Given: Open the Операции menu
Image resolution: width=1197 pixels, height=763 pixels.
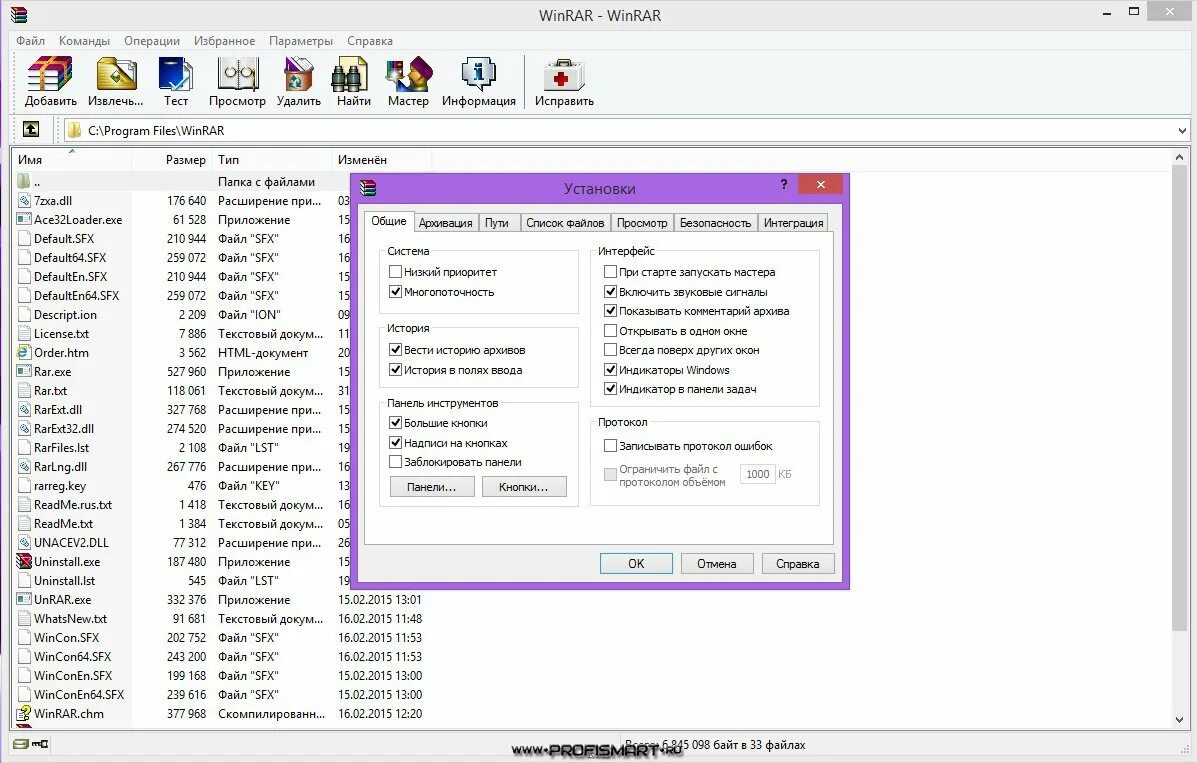Looking at the screenshot, I should tap(152, 40).
